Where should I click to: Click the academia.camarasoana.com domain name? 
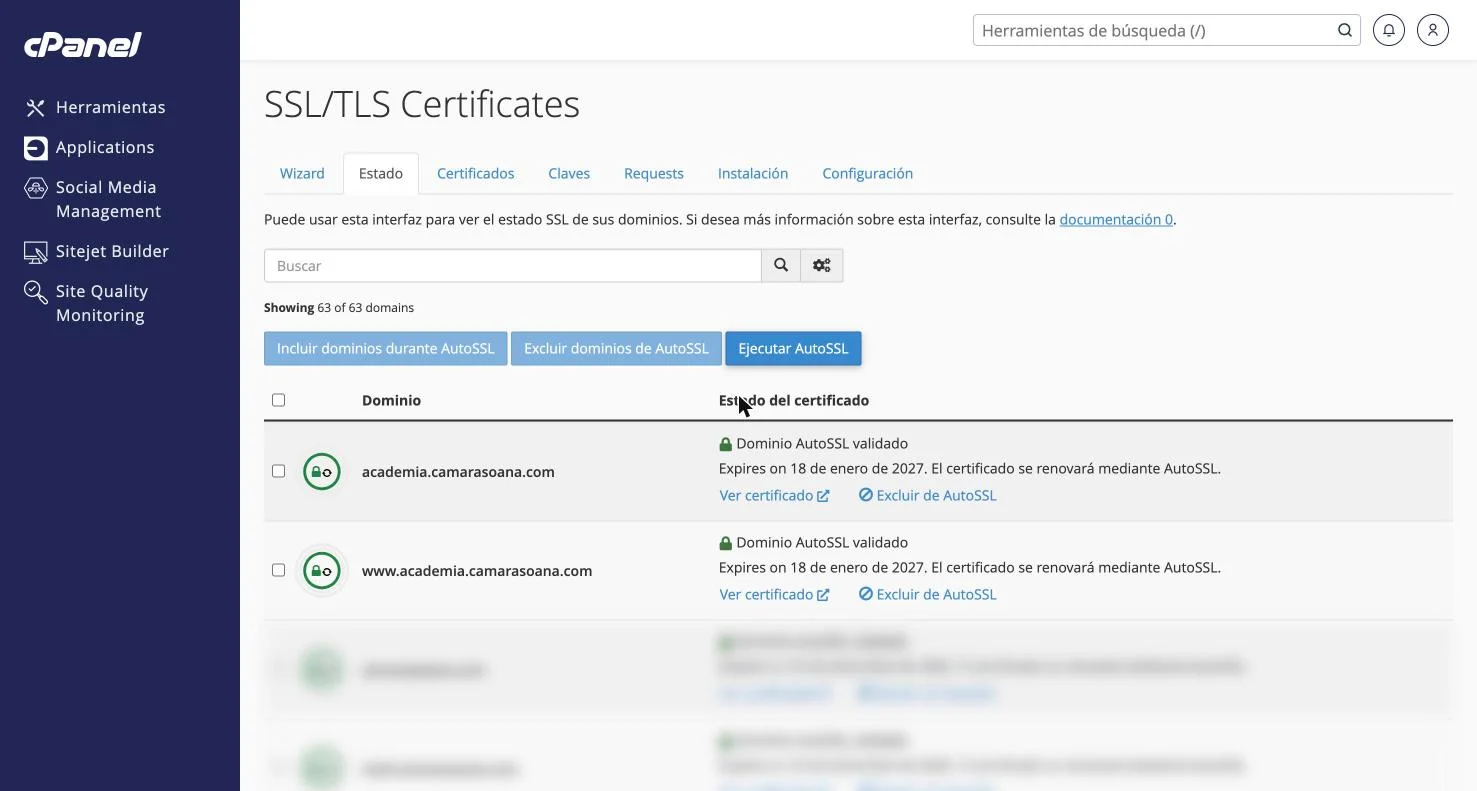pyautogui.click(x=458, y=472)
